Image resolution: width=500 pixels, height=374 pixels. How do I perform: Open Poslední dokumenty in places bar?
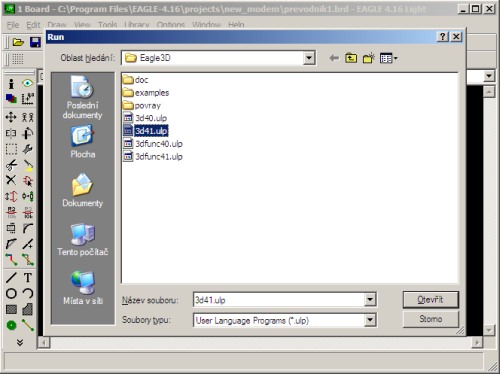pos(82,97)
